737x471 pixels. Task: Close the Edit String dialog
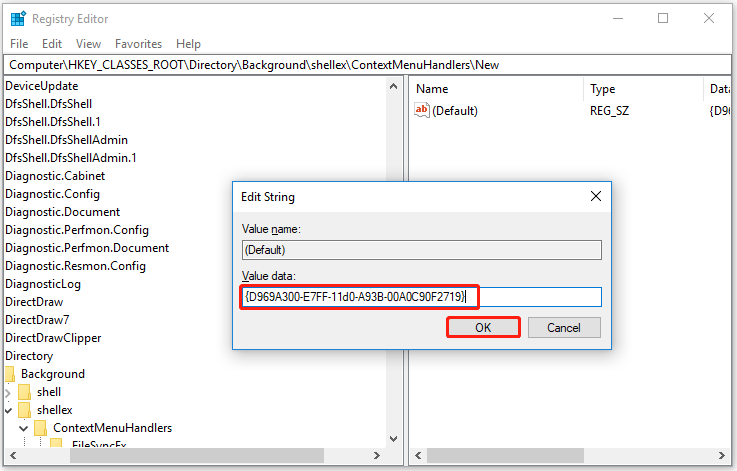(596, 196)
